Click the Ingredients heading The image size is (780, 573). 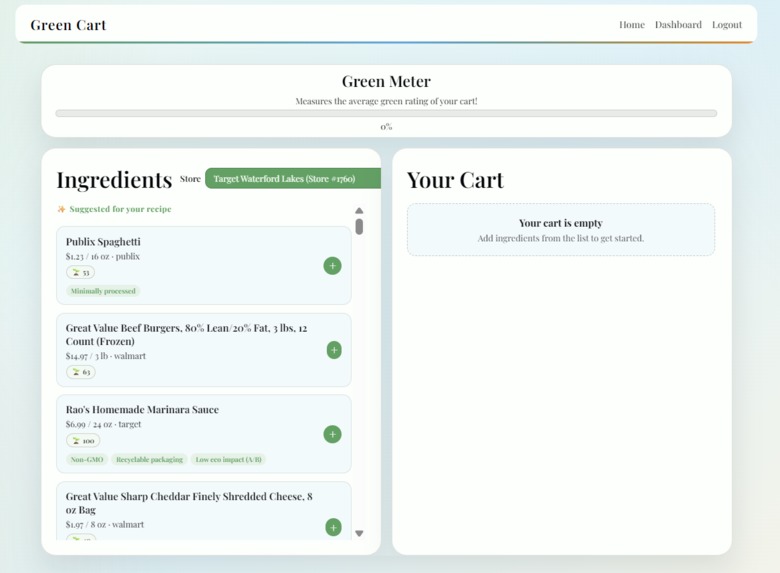[114, 180]
